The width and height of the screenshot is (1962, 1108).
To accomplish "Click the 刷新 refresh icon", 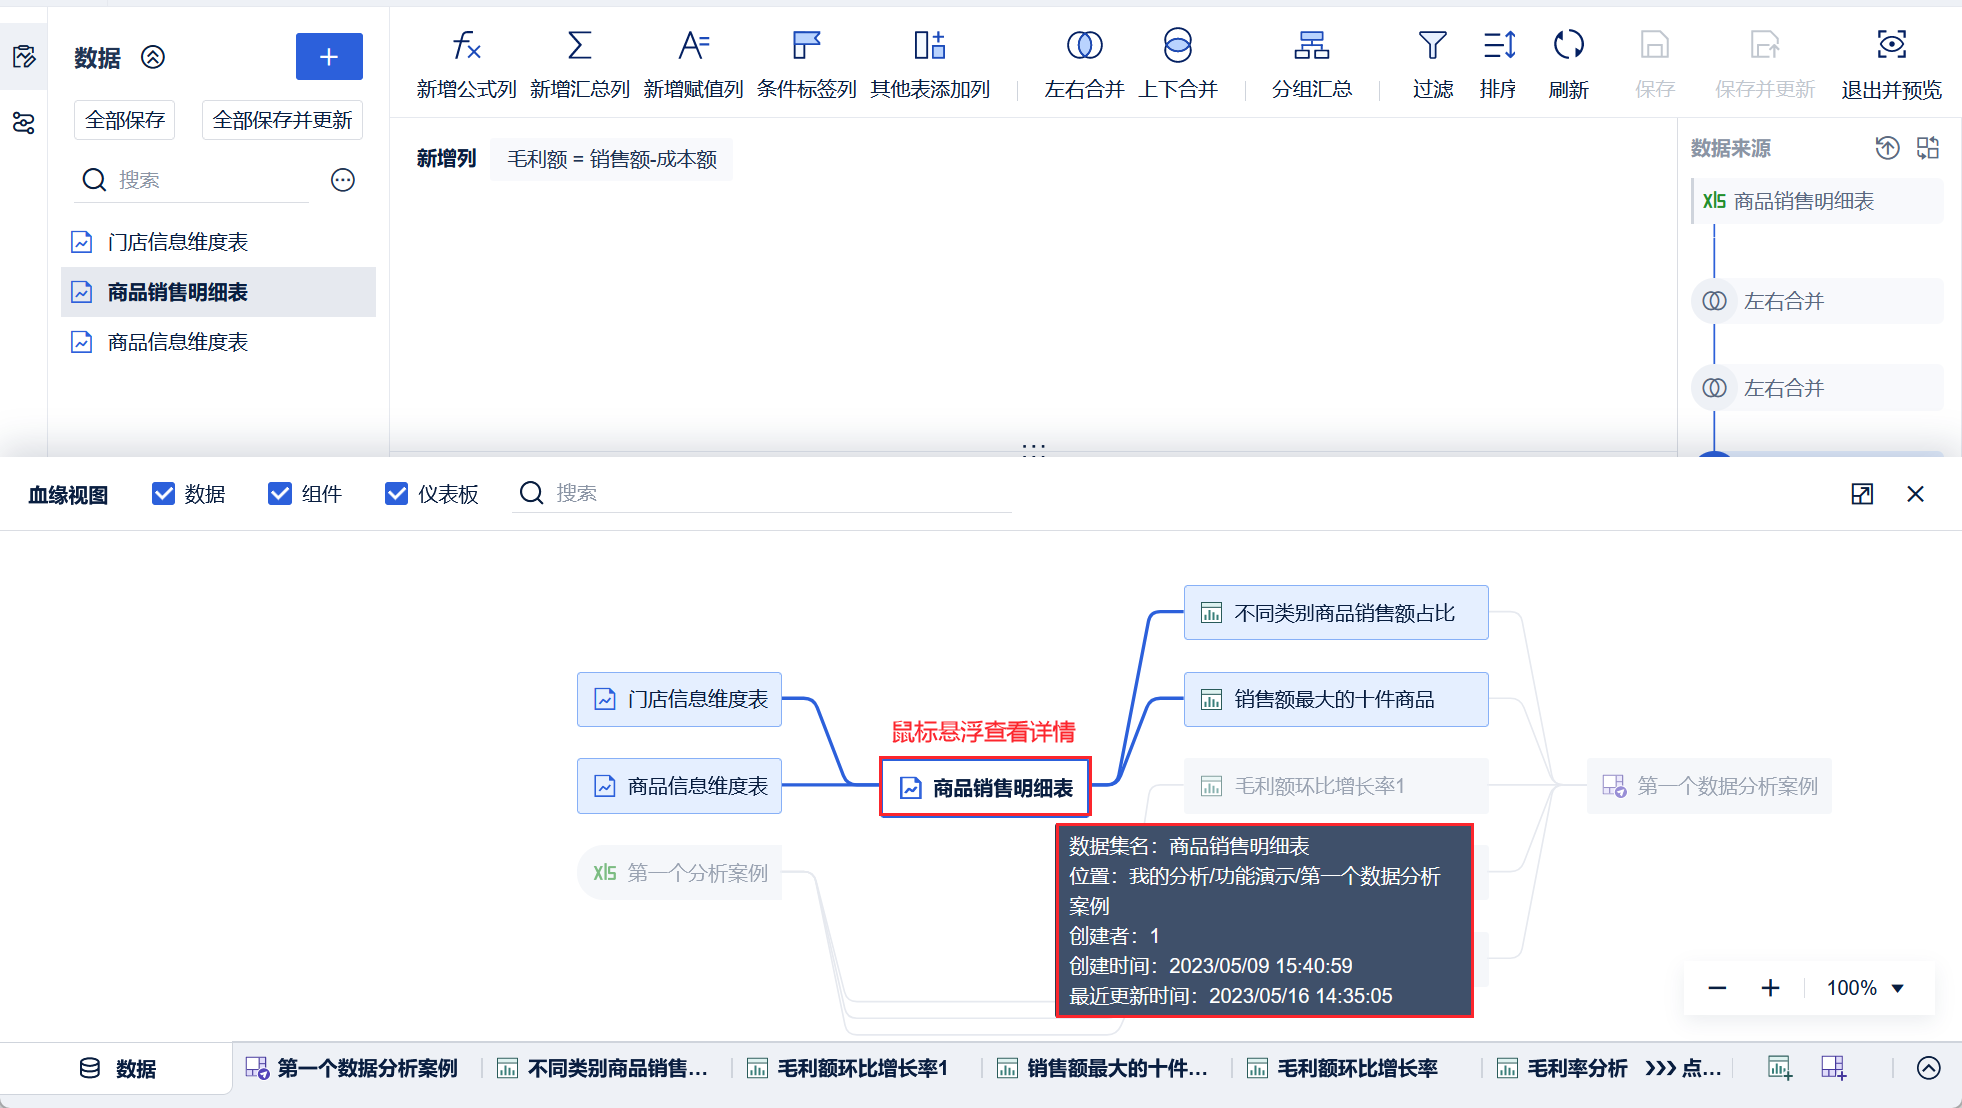I will (1568, 46).
